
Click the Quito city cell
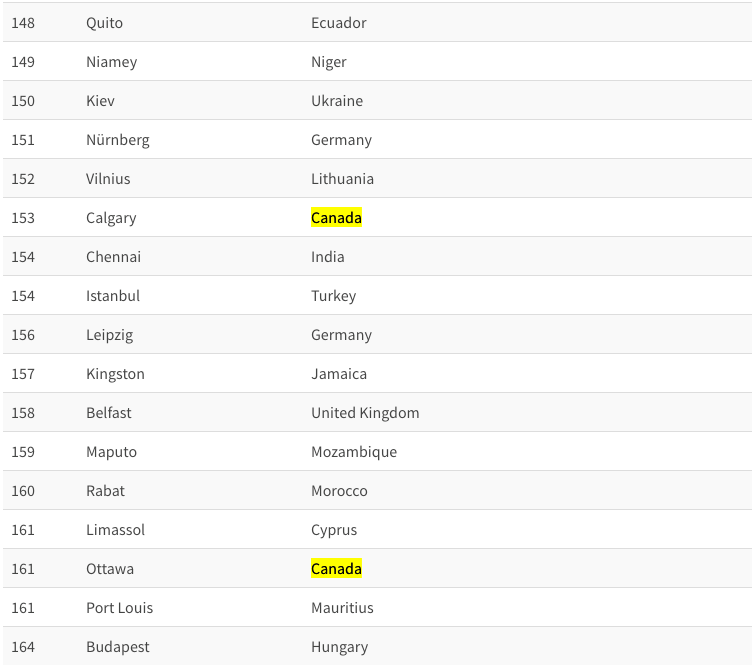[105, 23]
